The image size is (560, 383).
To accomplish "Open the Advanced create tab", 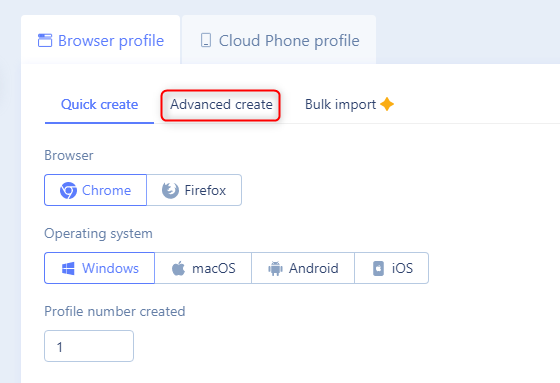I will [x=221, y=105].
